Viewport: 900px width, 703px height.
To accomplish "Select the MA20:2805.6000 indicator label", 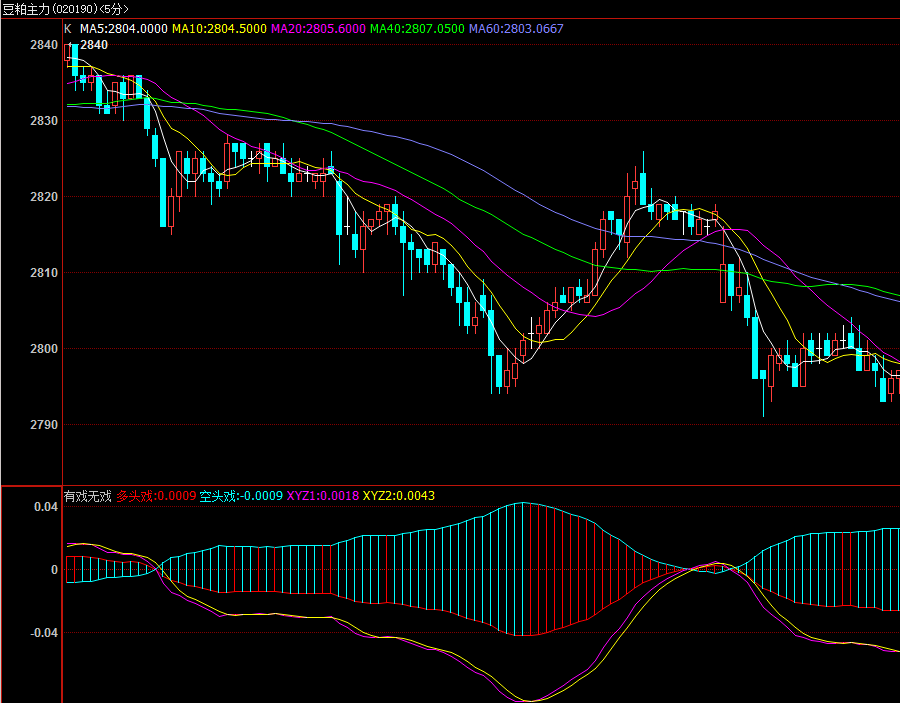I will (x=318, y=29).
